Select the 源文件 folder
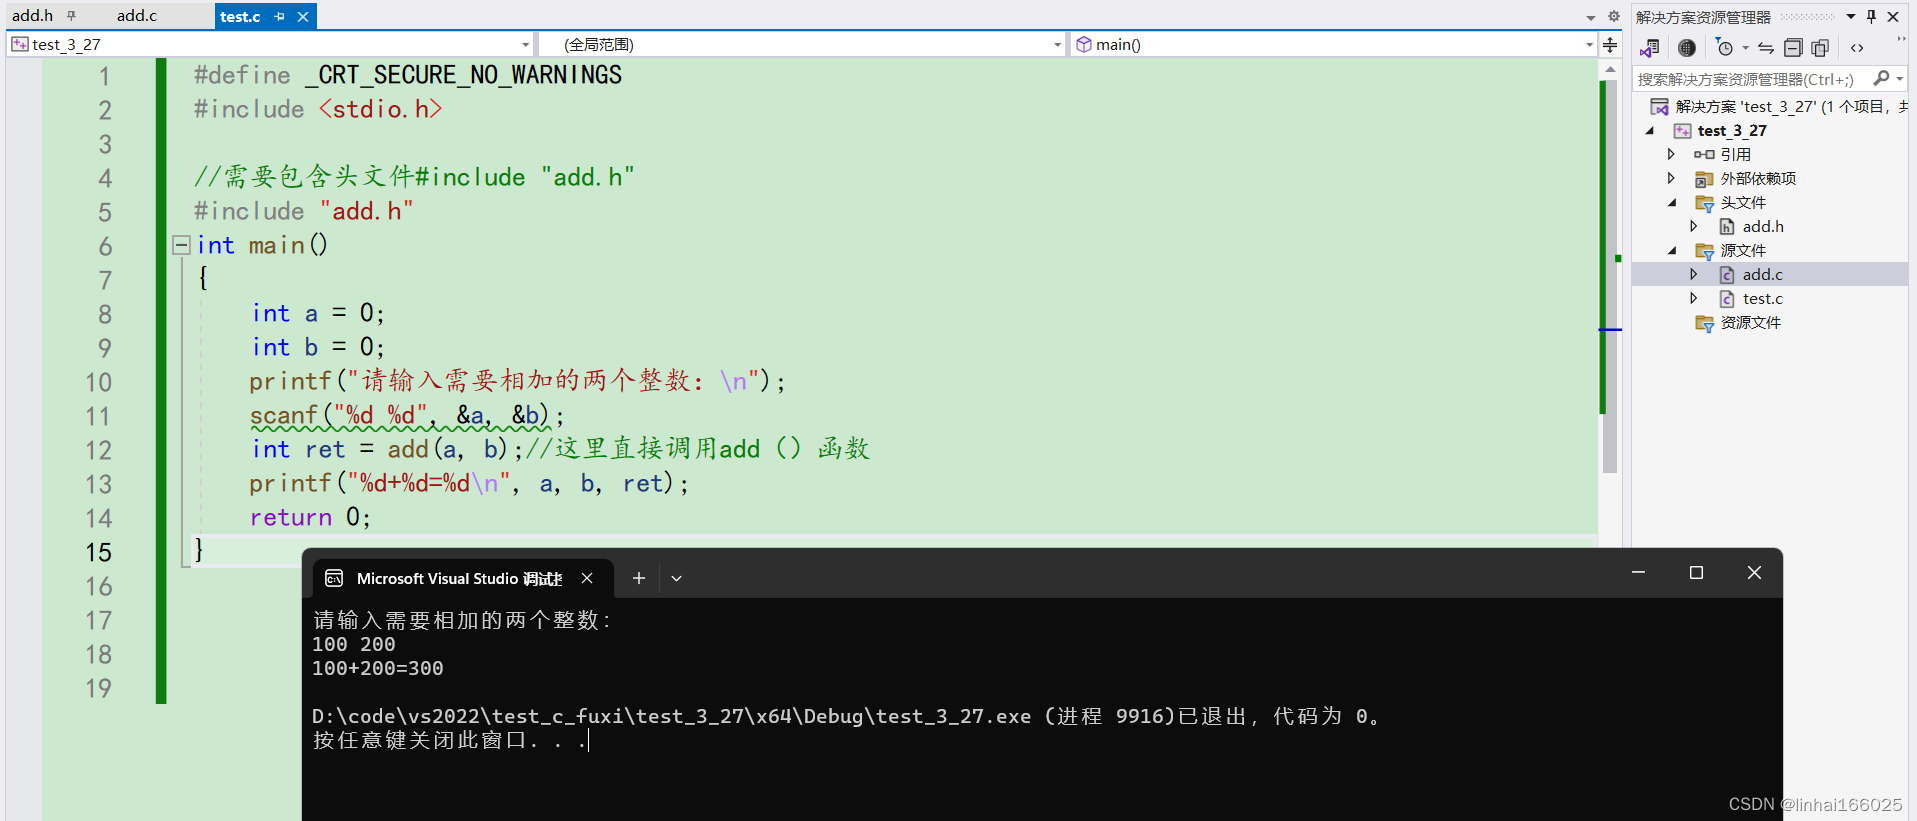1917x821 pixels. point(1743,250)
